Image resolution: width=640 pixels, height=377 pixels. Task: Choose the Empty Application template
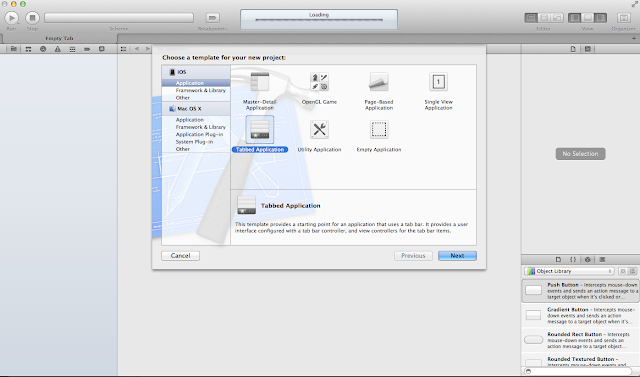(379, 136)
